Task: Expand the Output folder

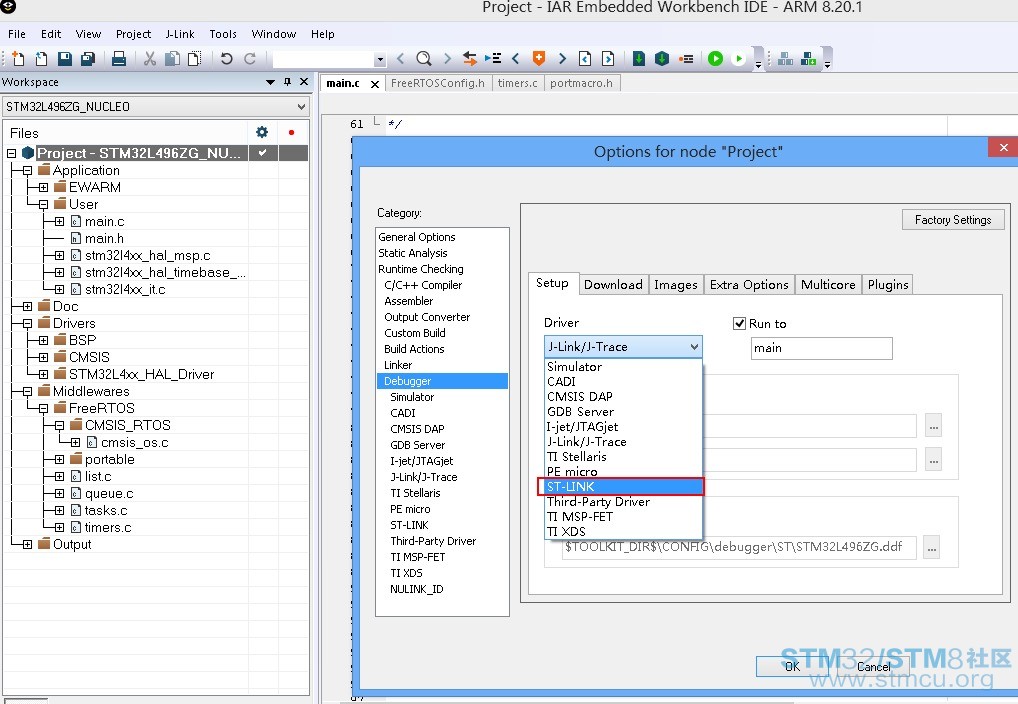Action: pyautogui.click(x=27, y=544)
